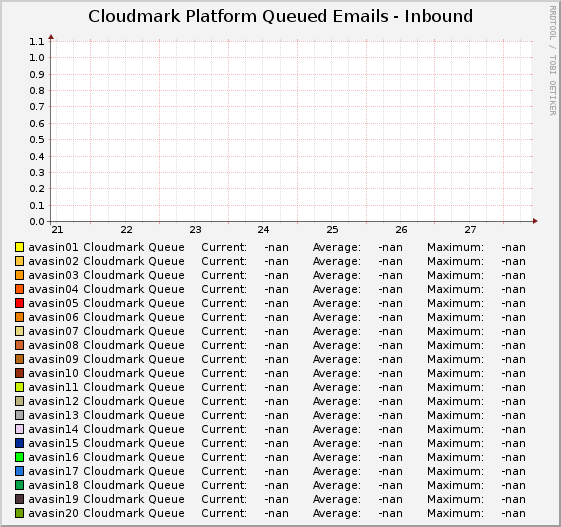Click the y-axis label '1.1'
This screenshot has width=561, height=527.
(x=37, y=42)
